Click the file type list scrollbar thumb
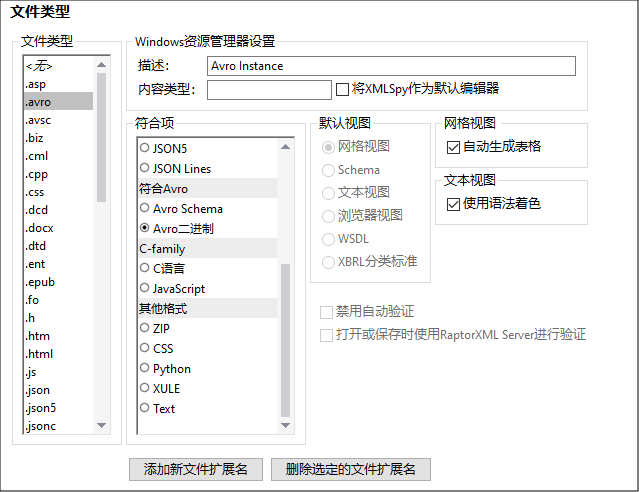Image resolution: width=639 pixels, height=492 pixels. 101,137
